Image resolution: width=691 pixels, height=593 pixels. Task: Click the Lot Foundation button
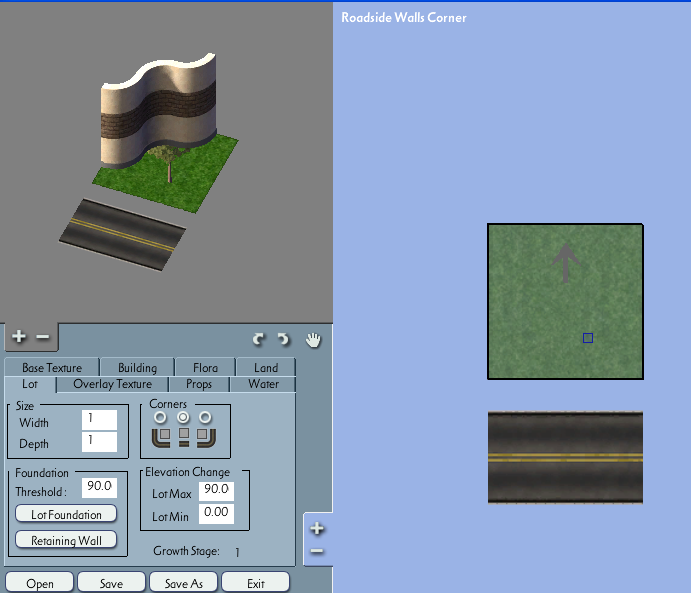click(x=66, y=514)
